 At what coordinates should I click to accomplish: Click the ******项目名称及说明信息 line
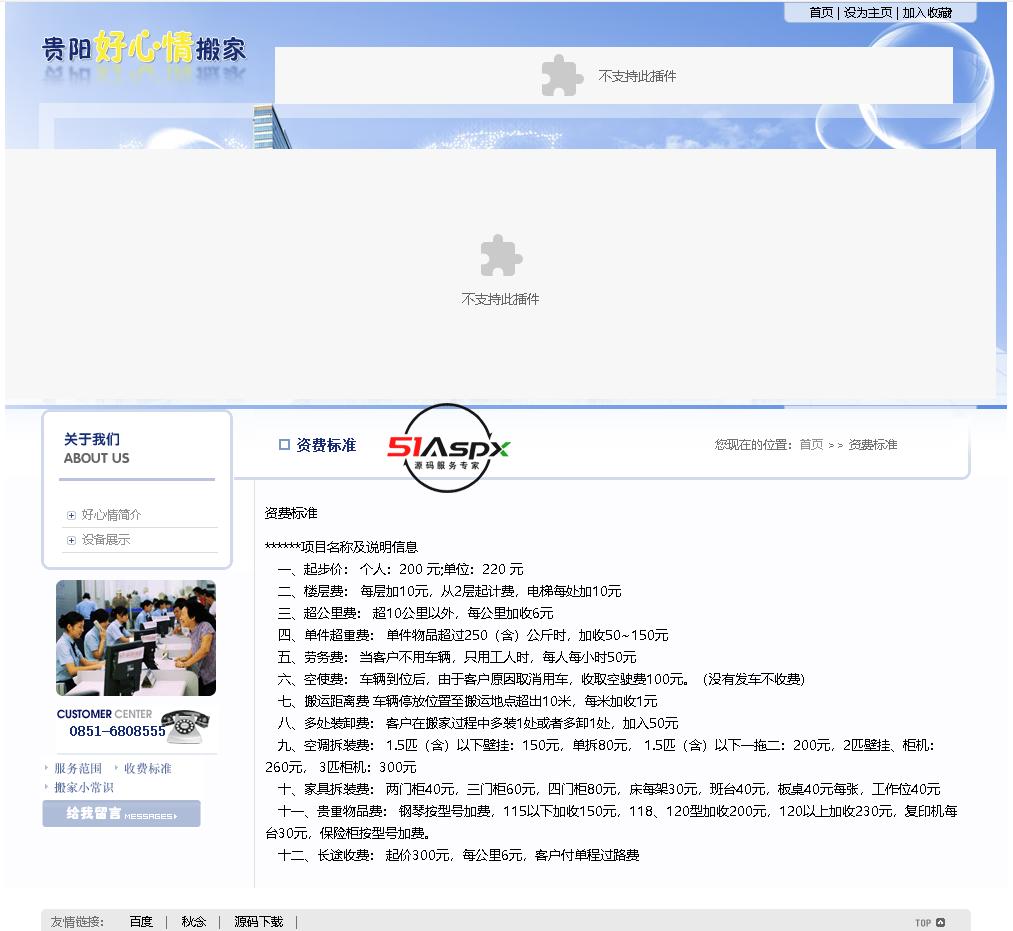342,547
